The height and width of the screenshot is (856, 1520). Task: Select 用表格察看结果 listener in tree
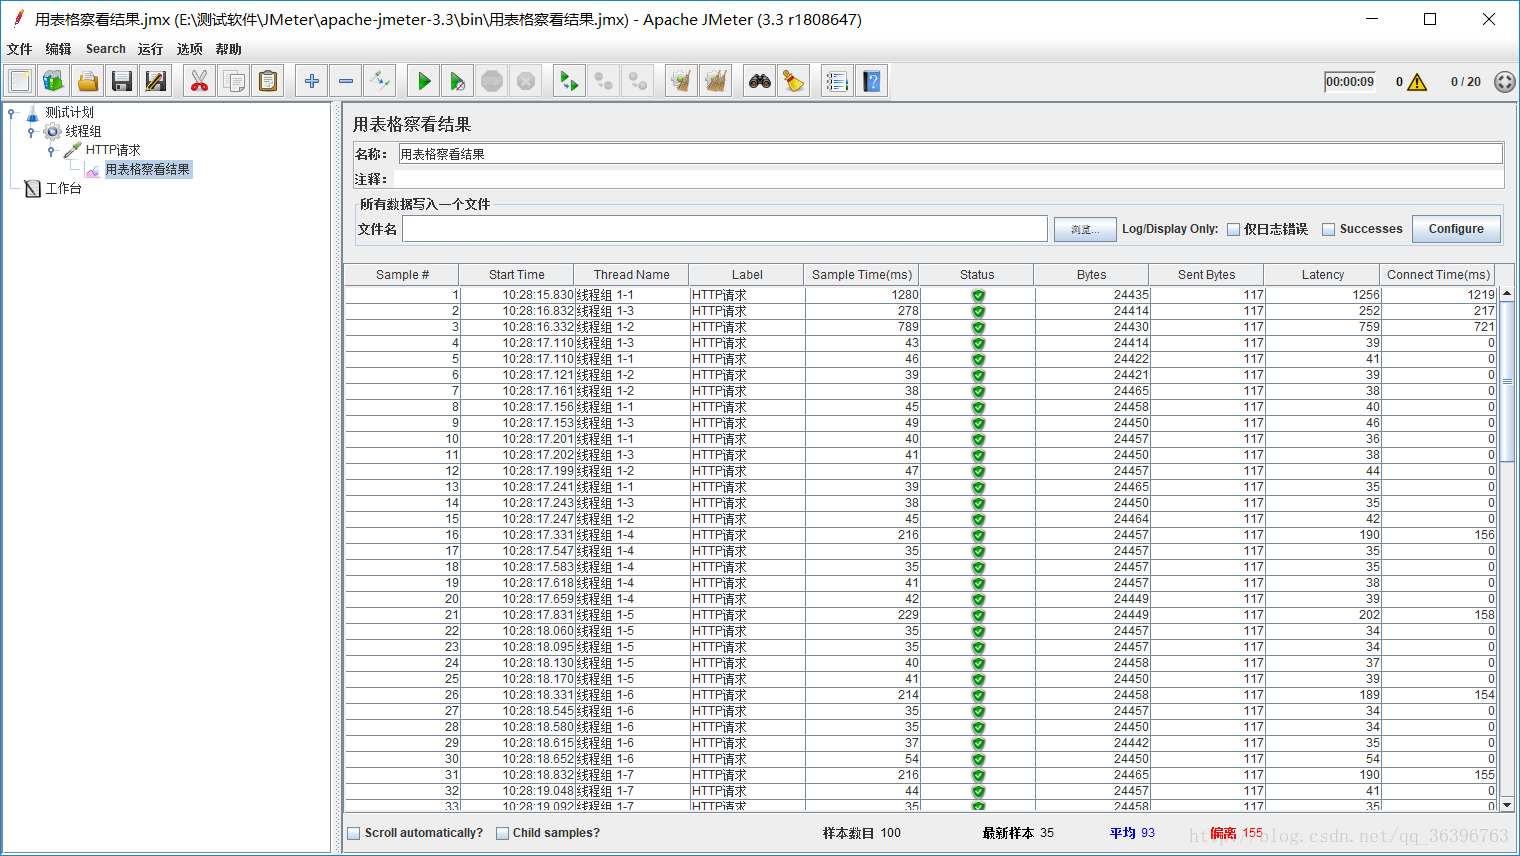[147, 170]
